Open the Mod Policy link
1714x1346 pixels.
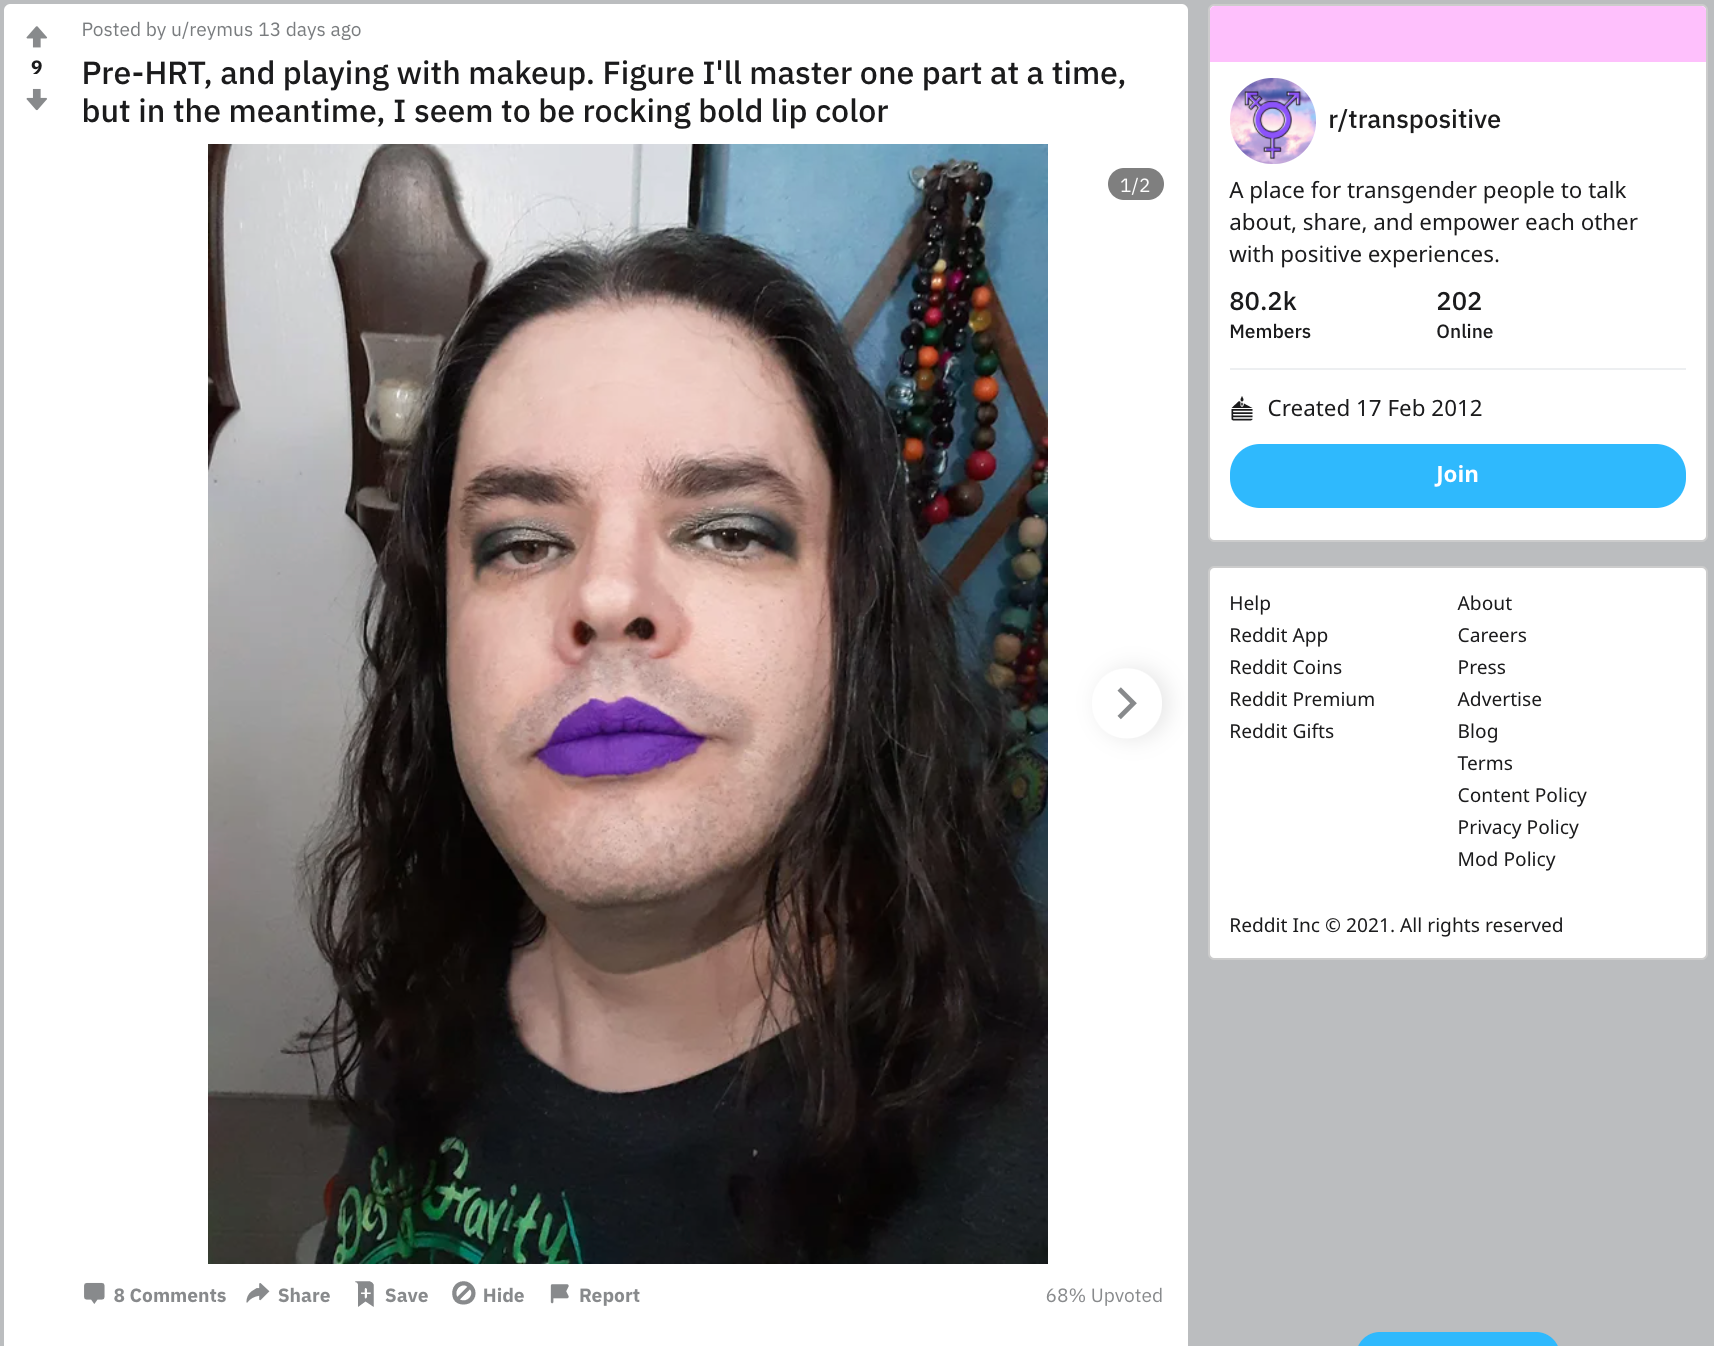tap(1507, 859)
